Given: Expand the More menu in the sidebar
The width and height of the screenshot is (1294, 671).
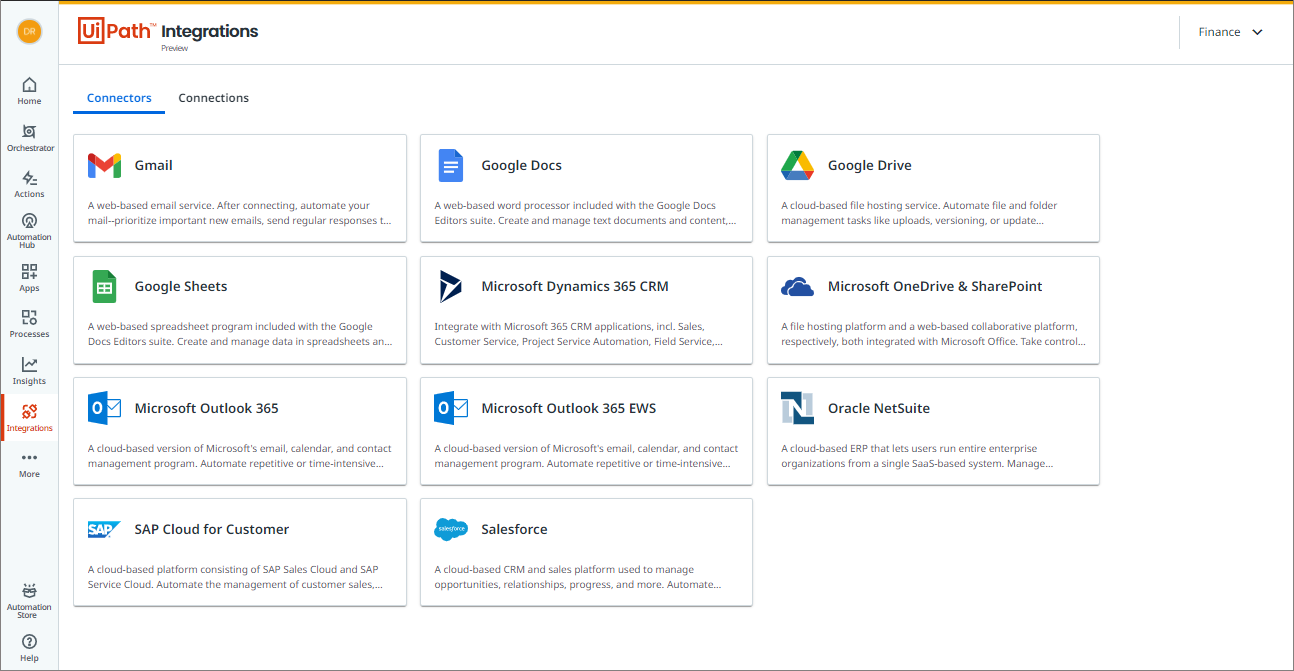Looking at the screenshot, I should click(29, 463).
